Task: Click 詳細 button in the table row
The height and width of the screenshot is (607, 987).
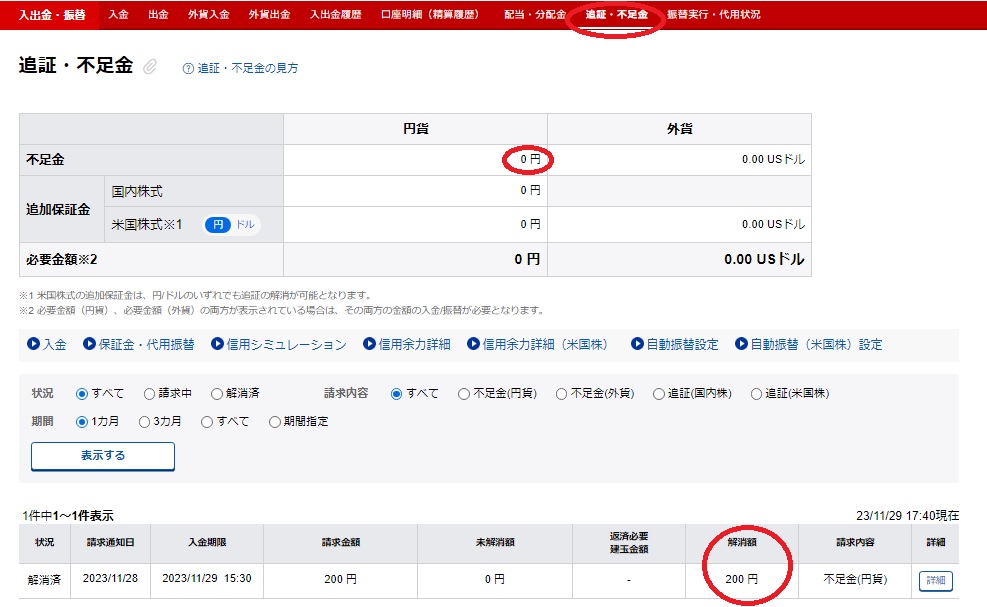Action: coord(935,581)
